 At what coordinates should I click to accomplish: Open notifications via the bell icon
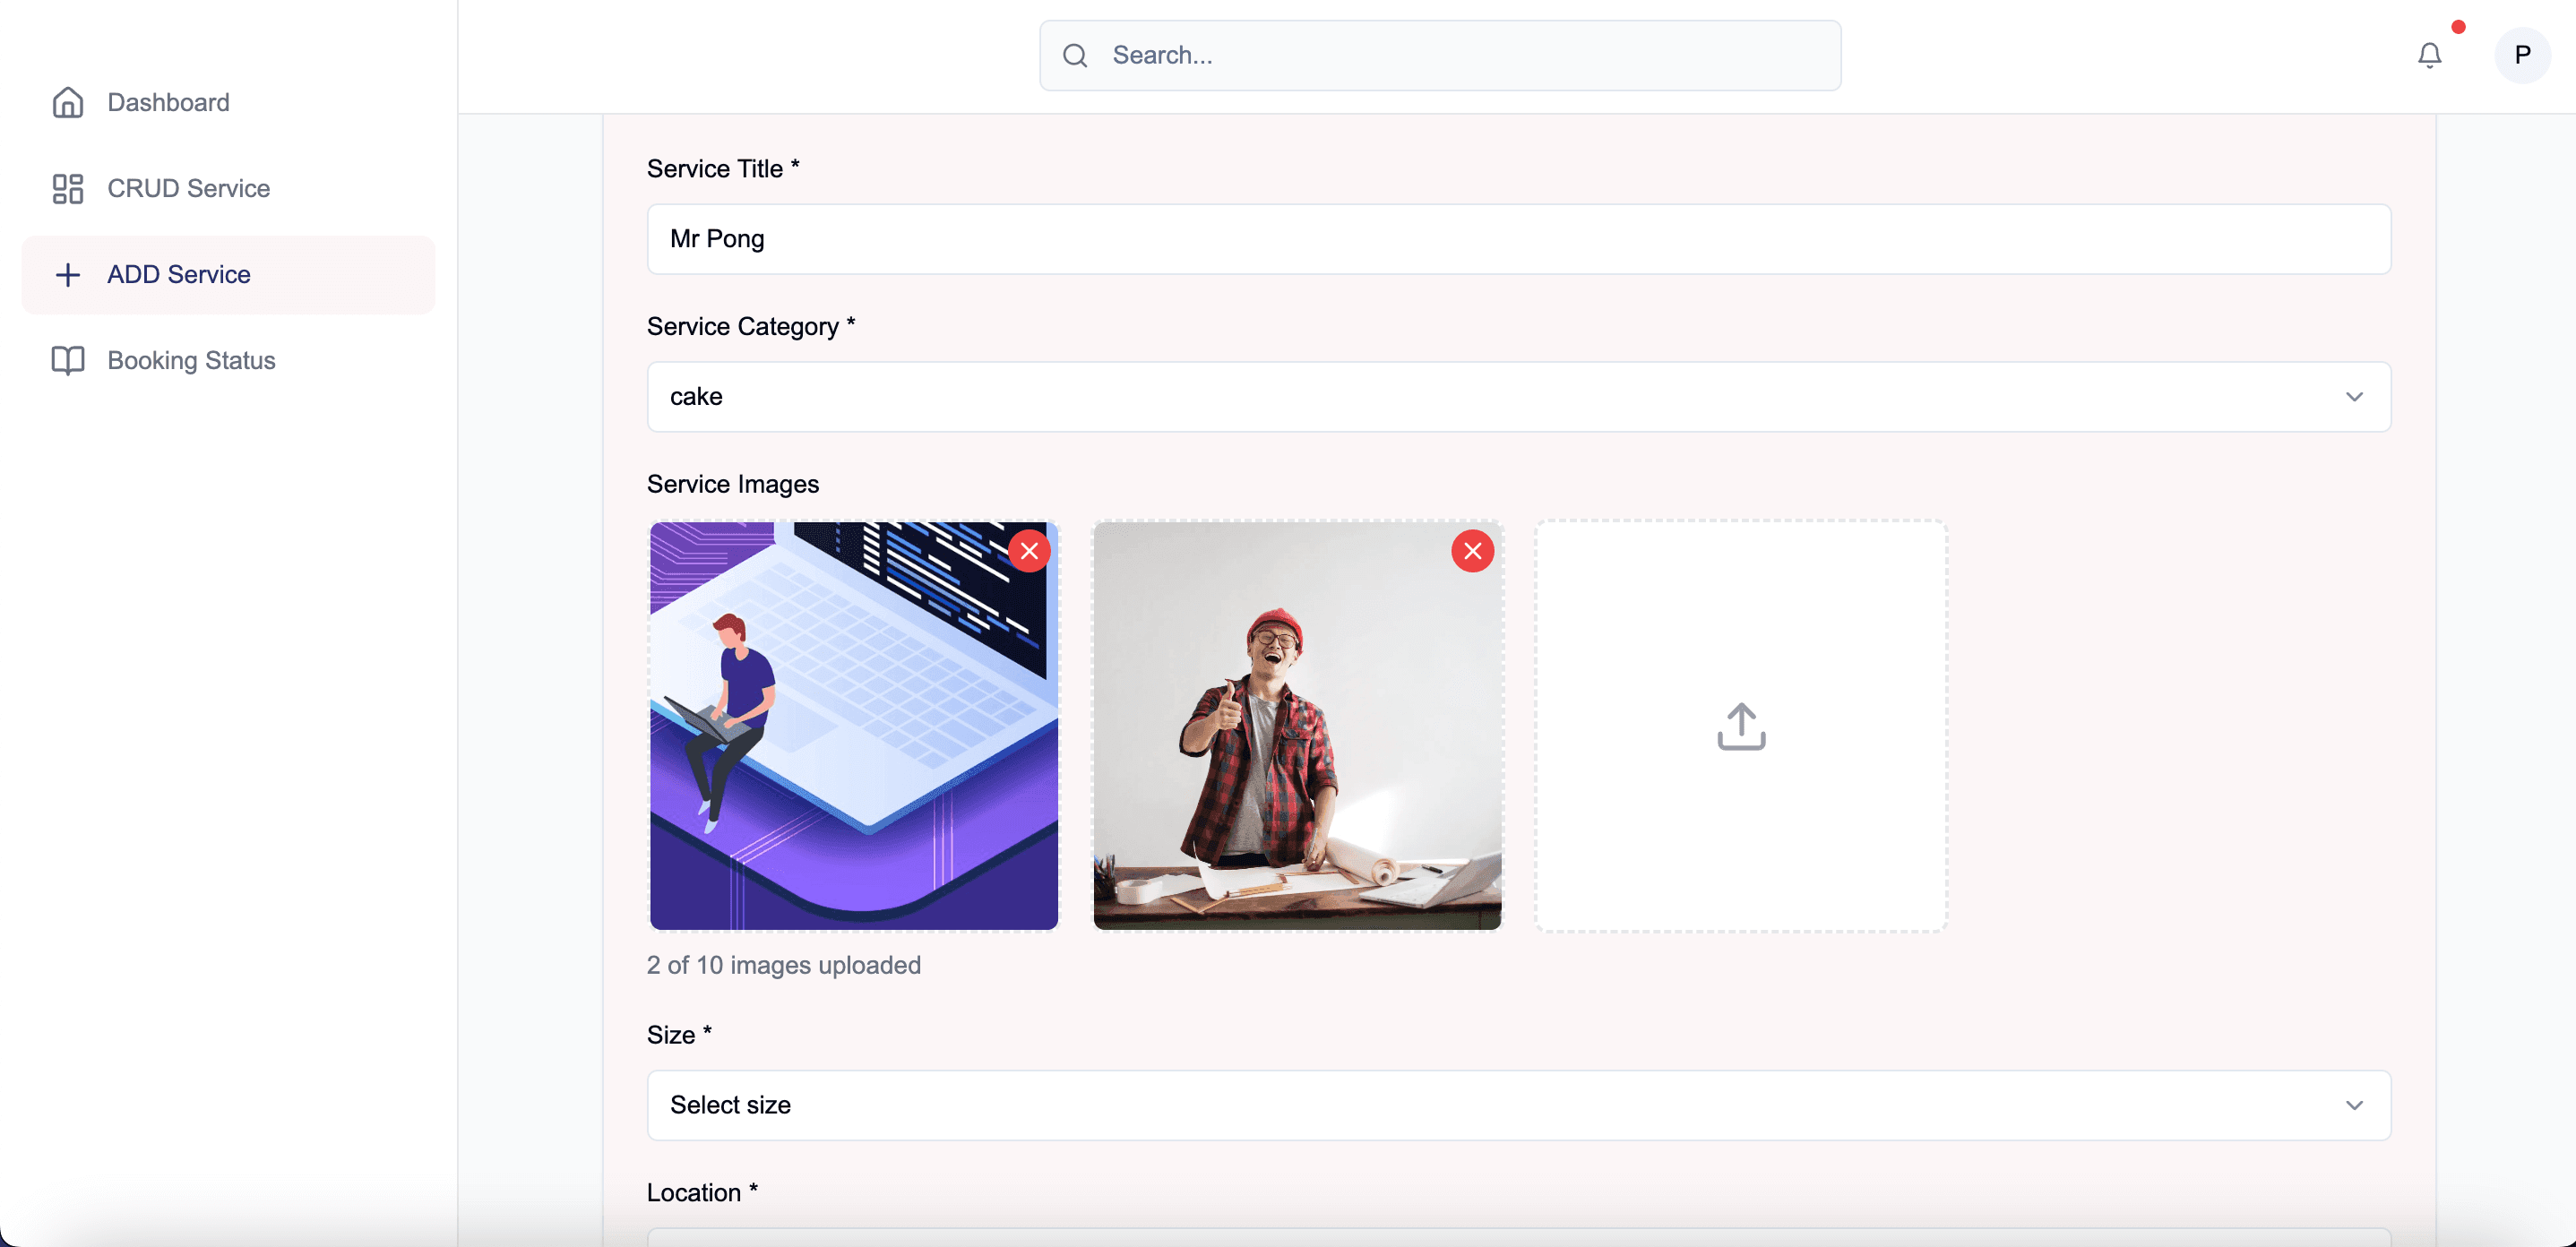pos(2429,55)
